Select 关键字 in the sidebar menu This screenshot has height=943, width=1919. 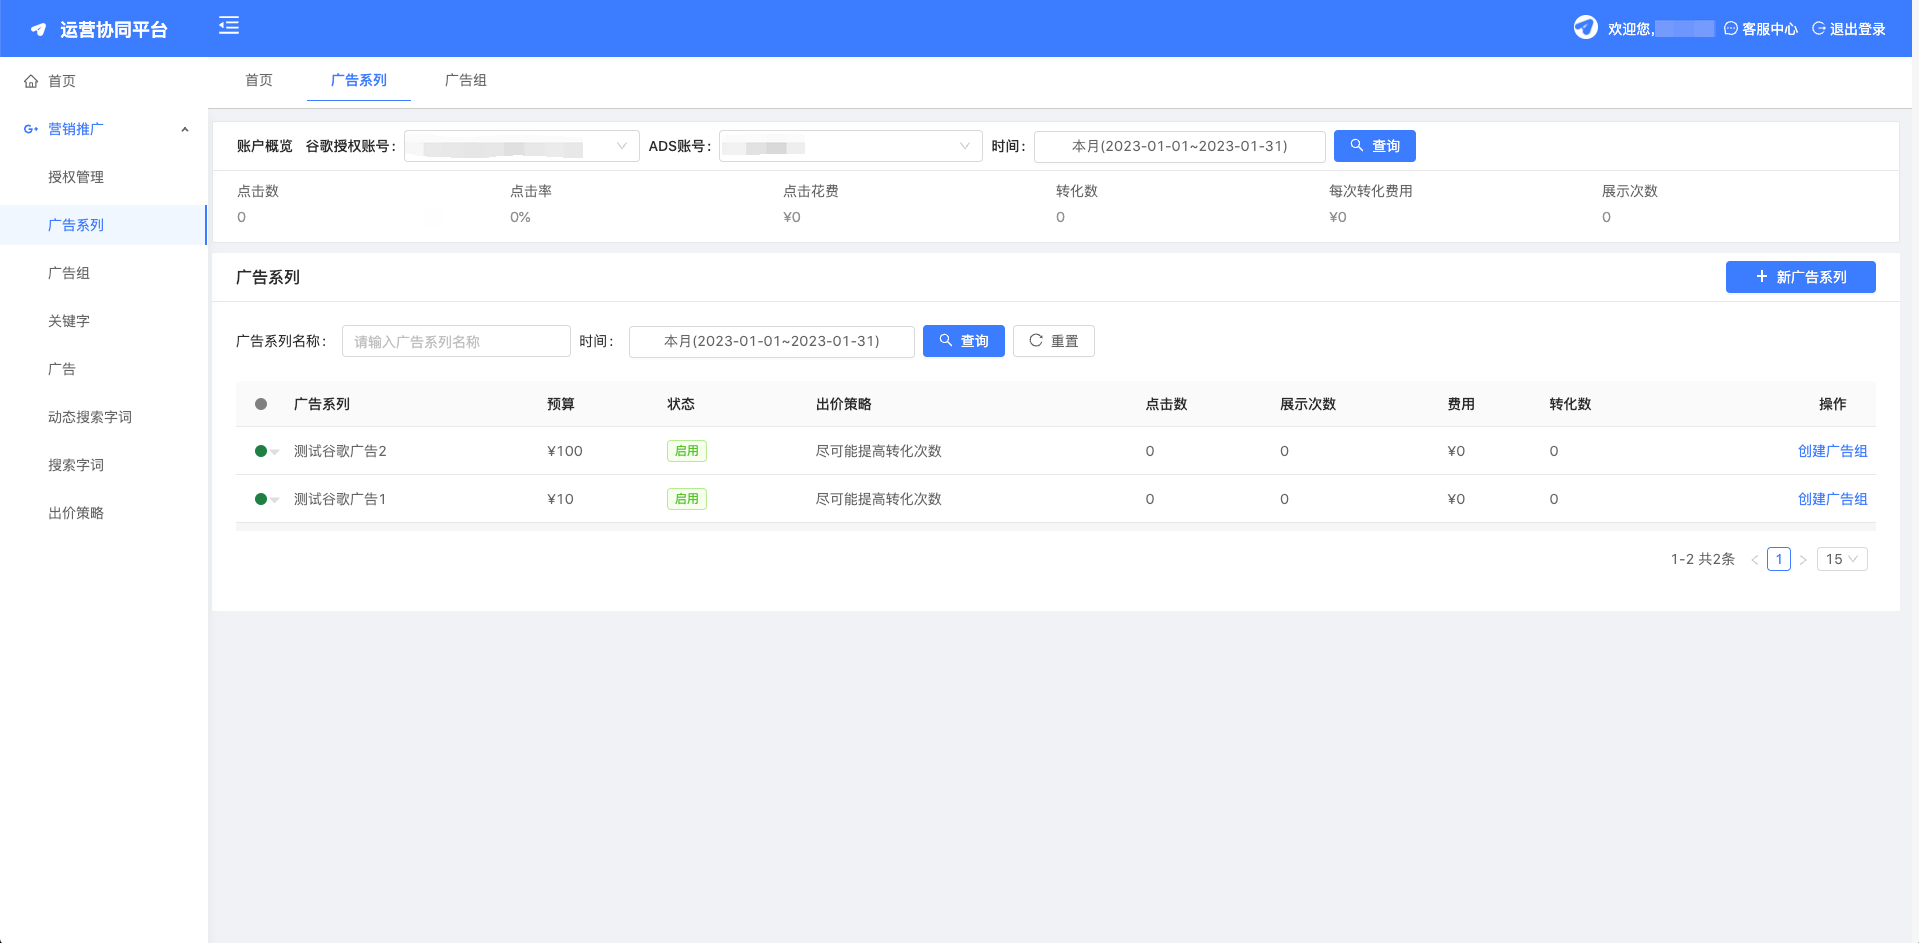coord(69,321)
